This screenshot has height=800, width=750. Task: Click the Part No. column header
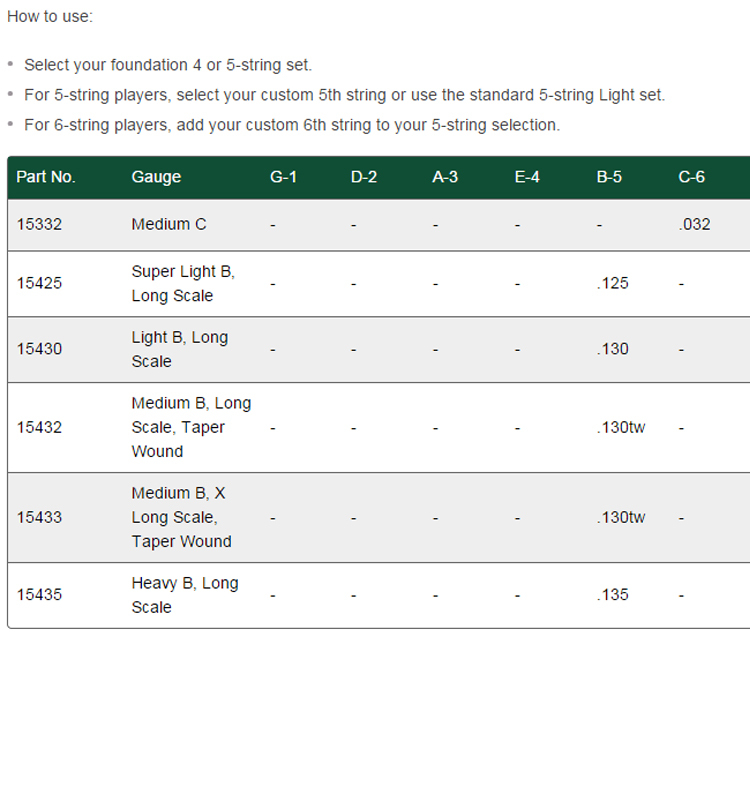click(x=46, y=177)
